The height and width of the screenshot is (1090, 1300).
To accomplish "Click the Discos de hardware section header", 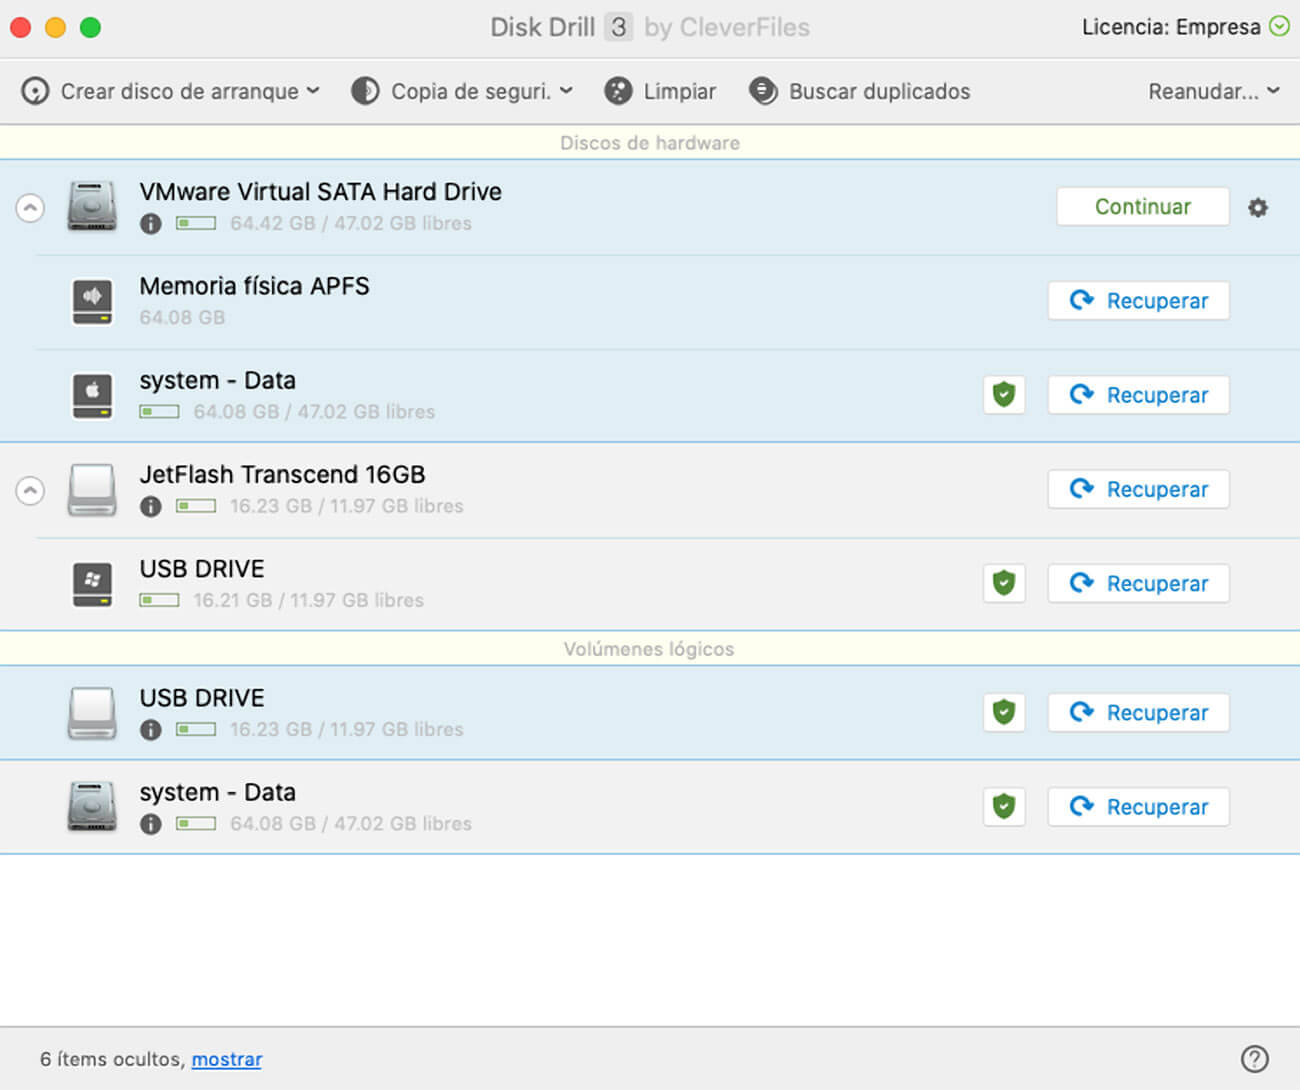I will [650, 143].
